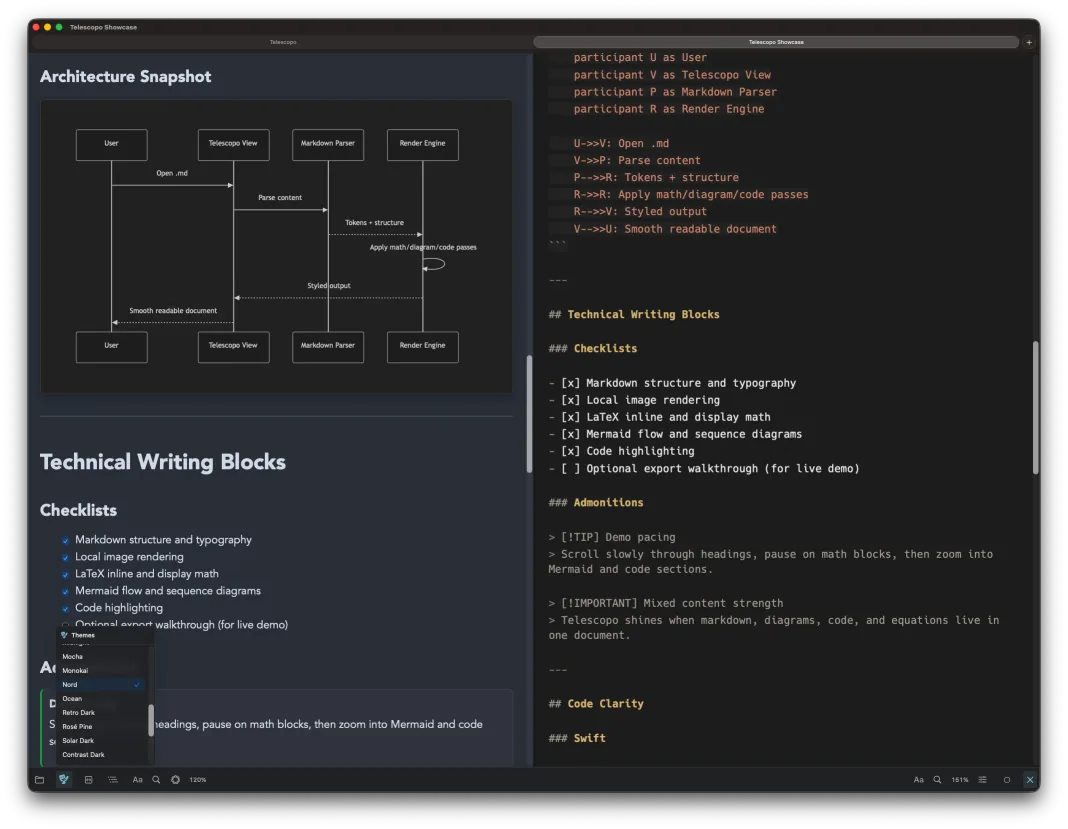The image size is (1068, 829).
Task: Click the 'U->>V: Open .md' code line
Action: click(621, 143)
